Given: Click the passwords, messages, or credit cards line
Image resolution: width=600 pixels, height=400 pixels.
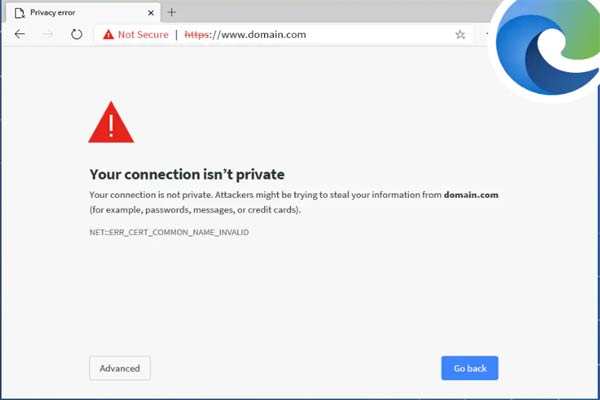Looking at the screenshot, I should (x=195, y=210).
